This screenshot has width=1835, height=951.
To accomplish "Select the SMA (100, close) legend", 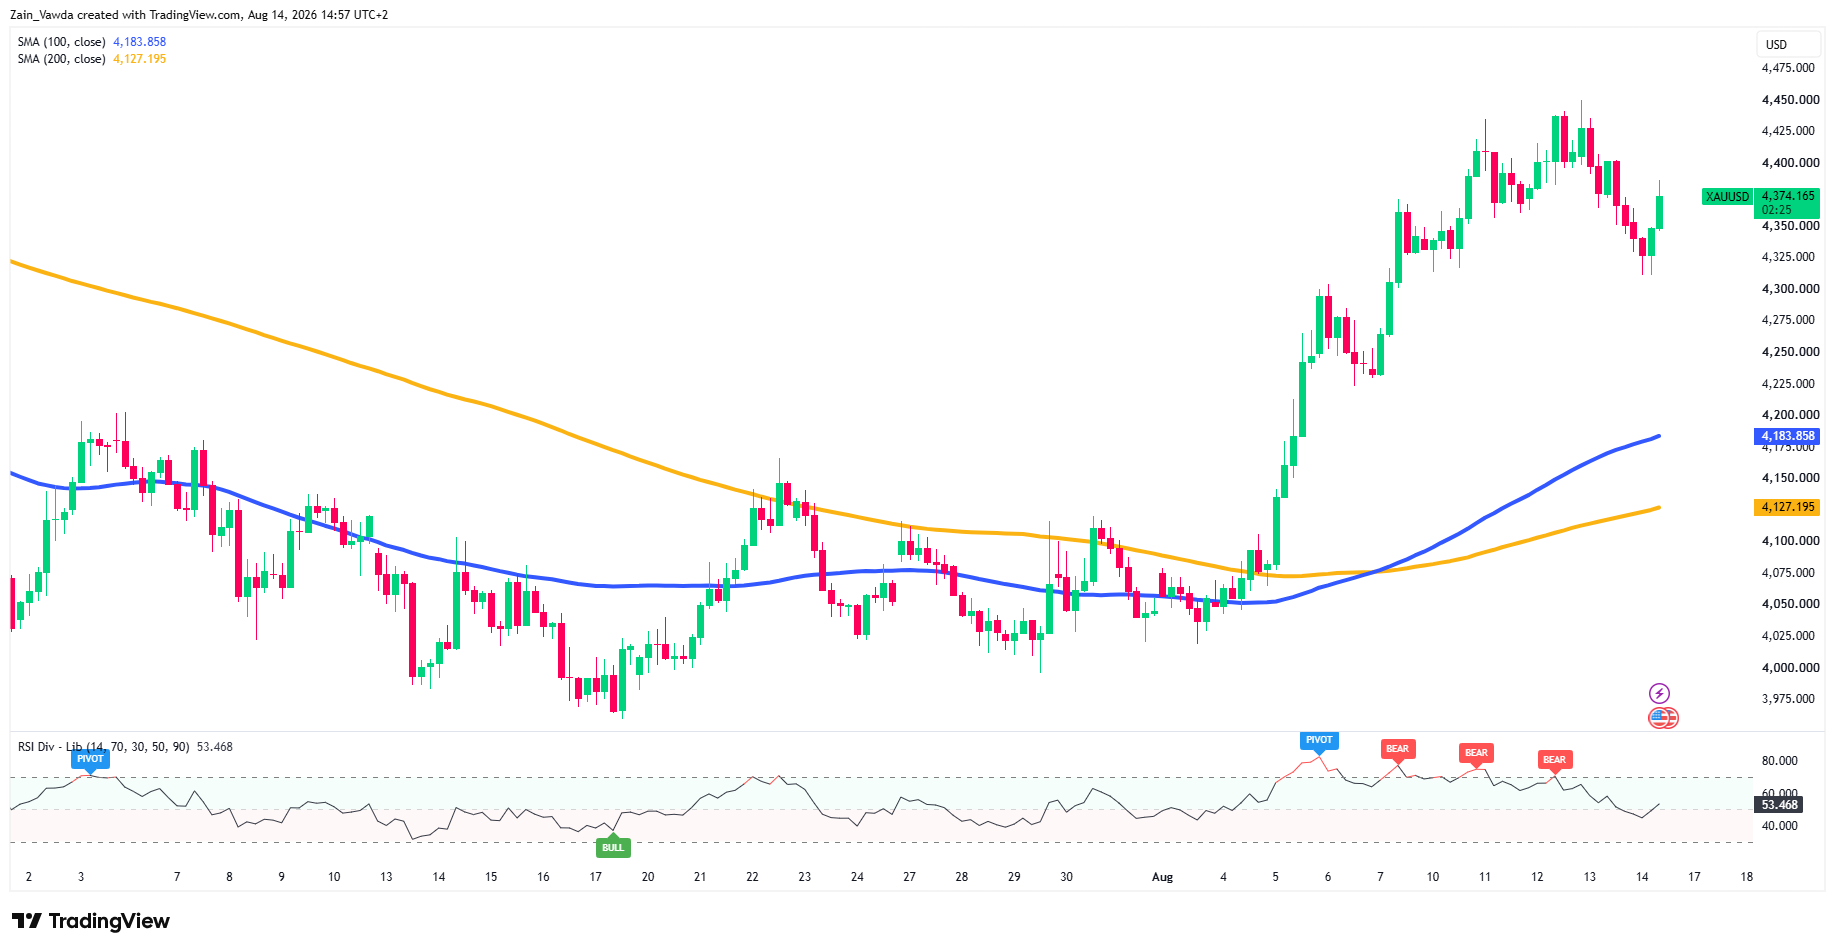I will point(61,42).
